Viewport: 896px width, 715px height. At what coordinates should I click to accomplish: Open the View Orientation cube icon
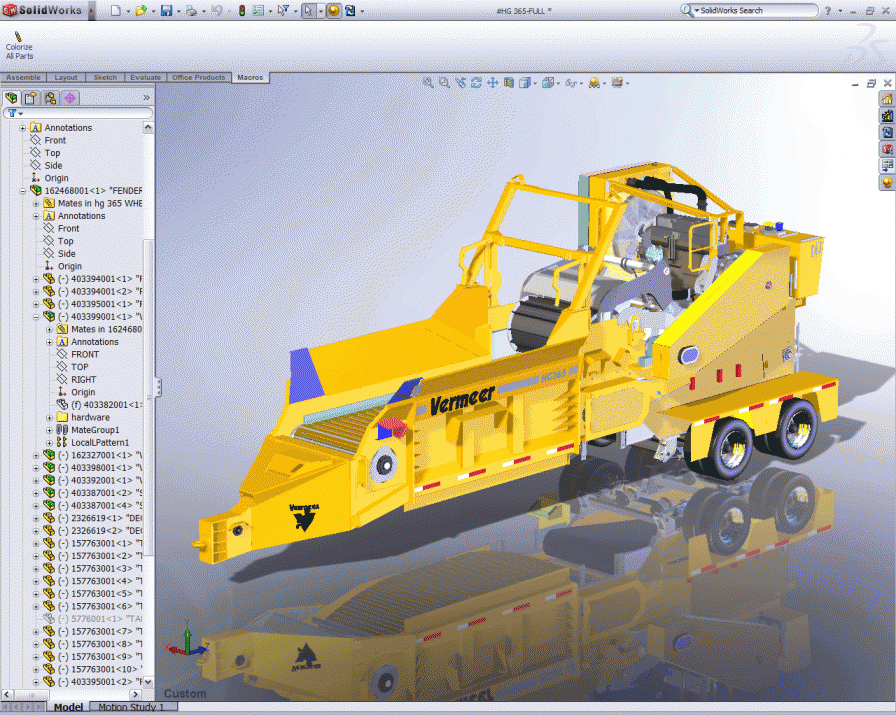[x=523, y=83]
